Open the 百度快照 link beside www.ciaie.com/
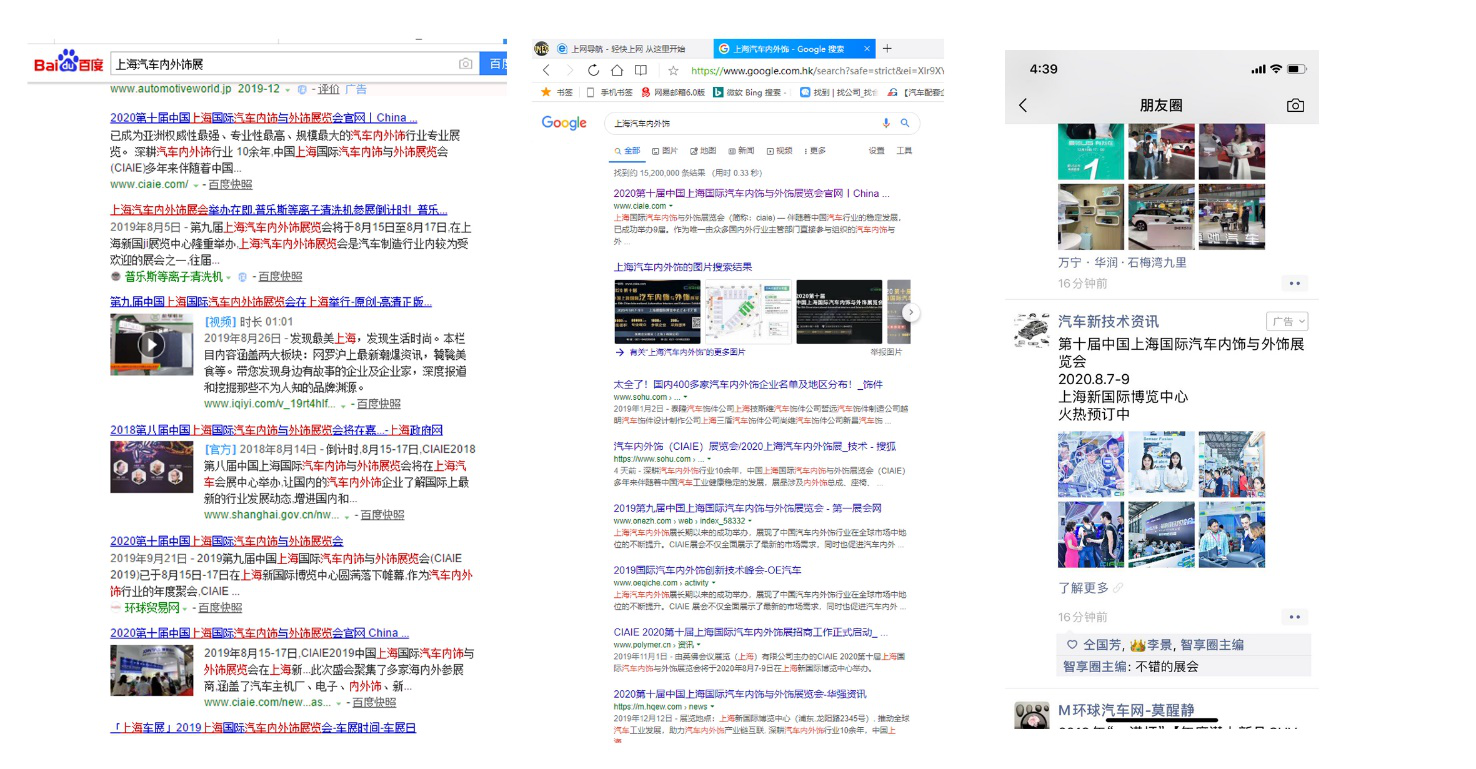Image resolution: width=1476 pixels, height=769 pixels. (230, 184)
